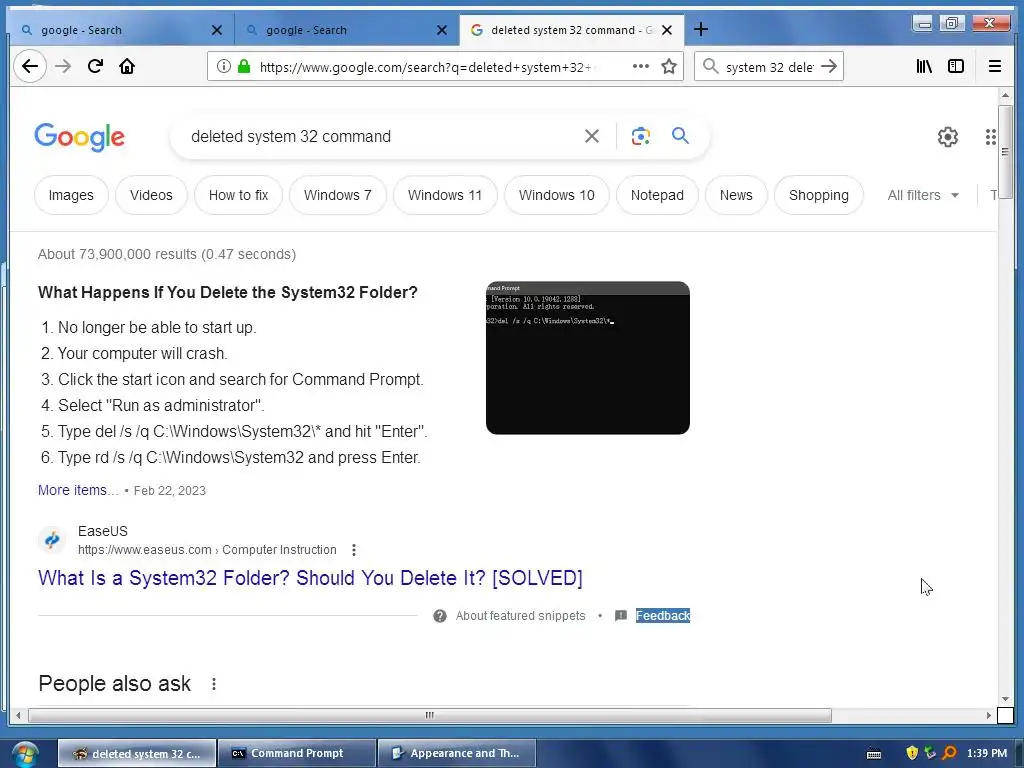
Task: Open the command prompt snippet thumbnail
Action: (588, 358)
